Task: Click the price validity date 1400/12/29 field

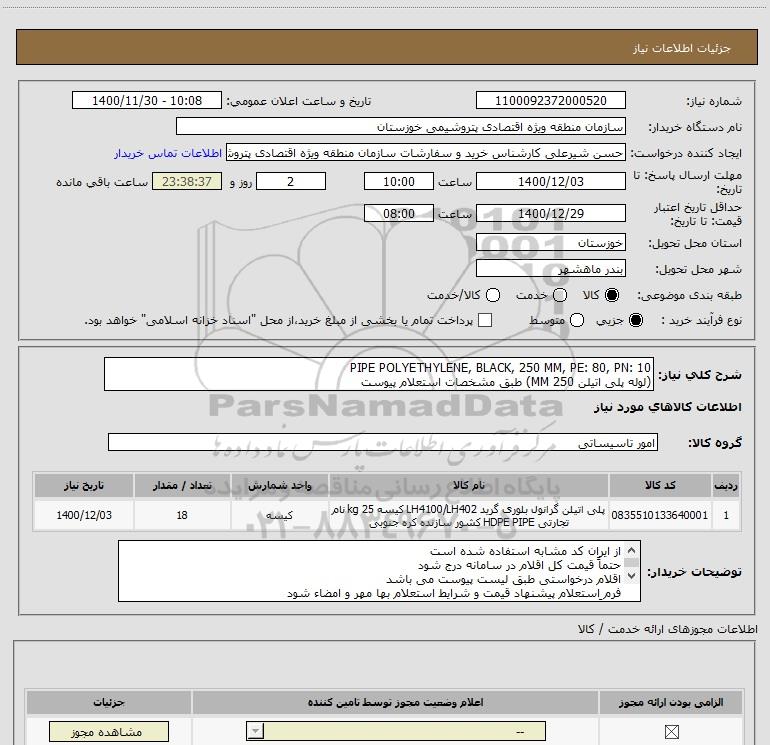Action: [x=550, y=213]
